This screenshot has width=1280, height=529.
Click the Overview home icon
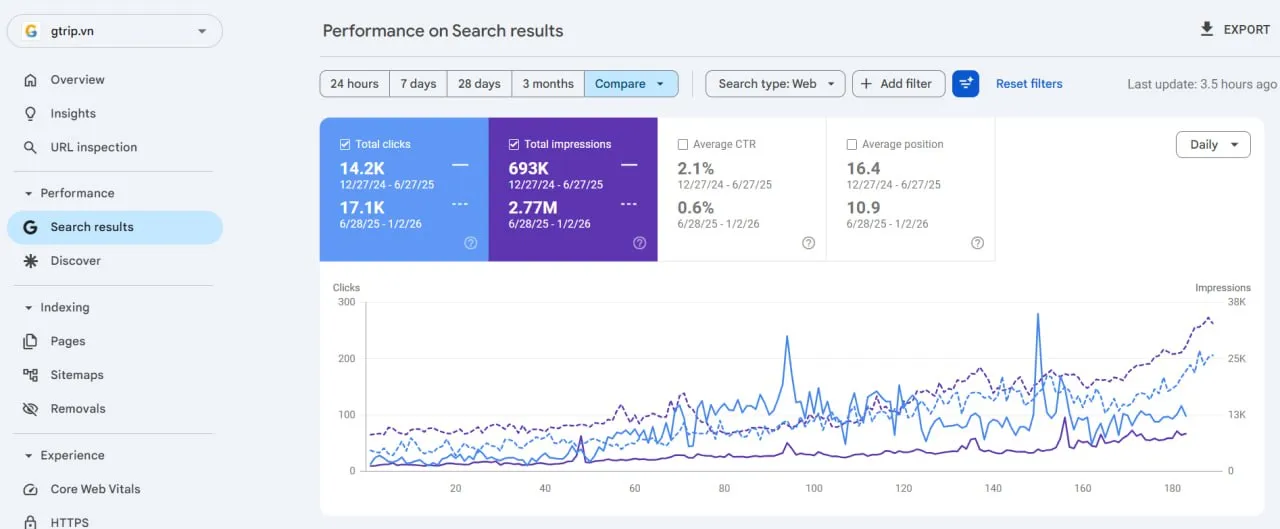(x=30, y=80)
